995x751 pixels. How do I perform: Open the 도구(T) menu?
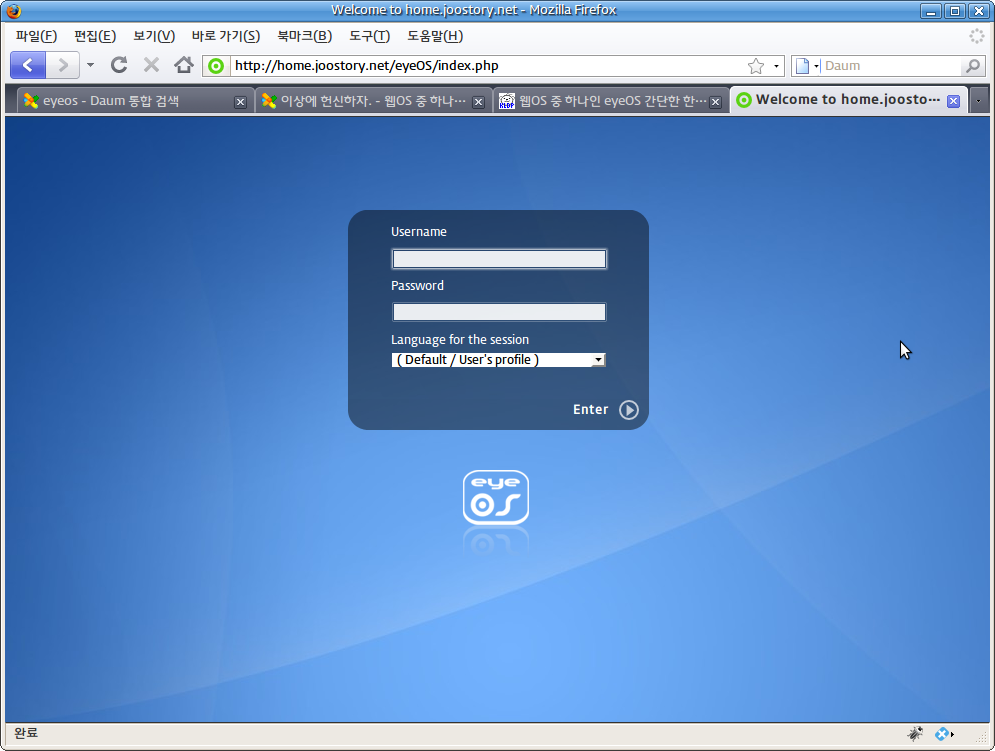point(369,36)
